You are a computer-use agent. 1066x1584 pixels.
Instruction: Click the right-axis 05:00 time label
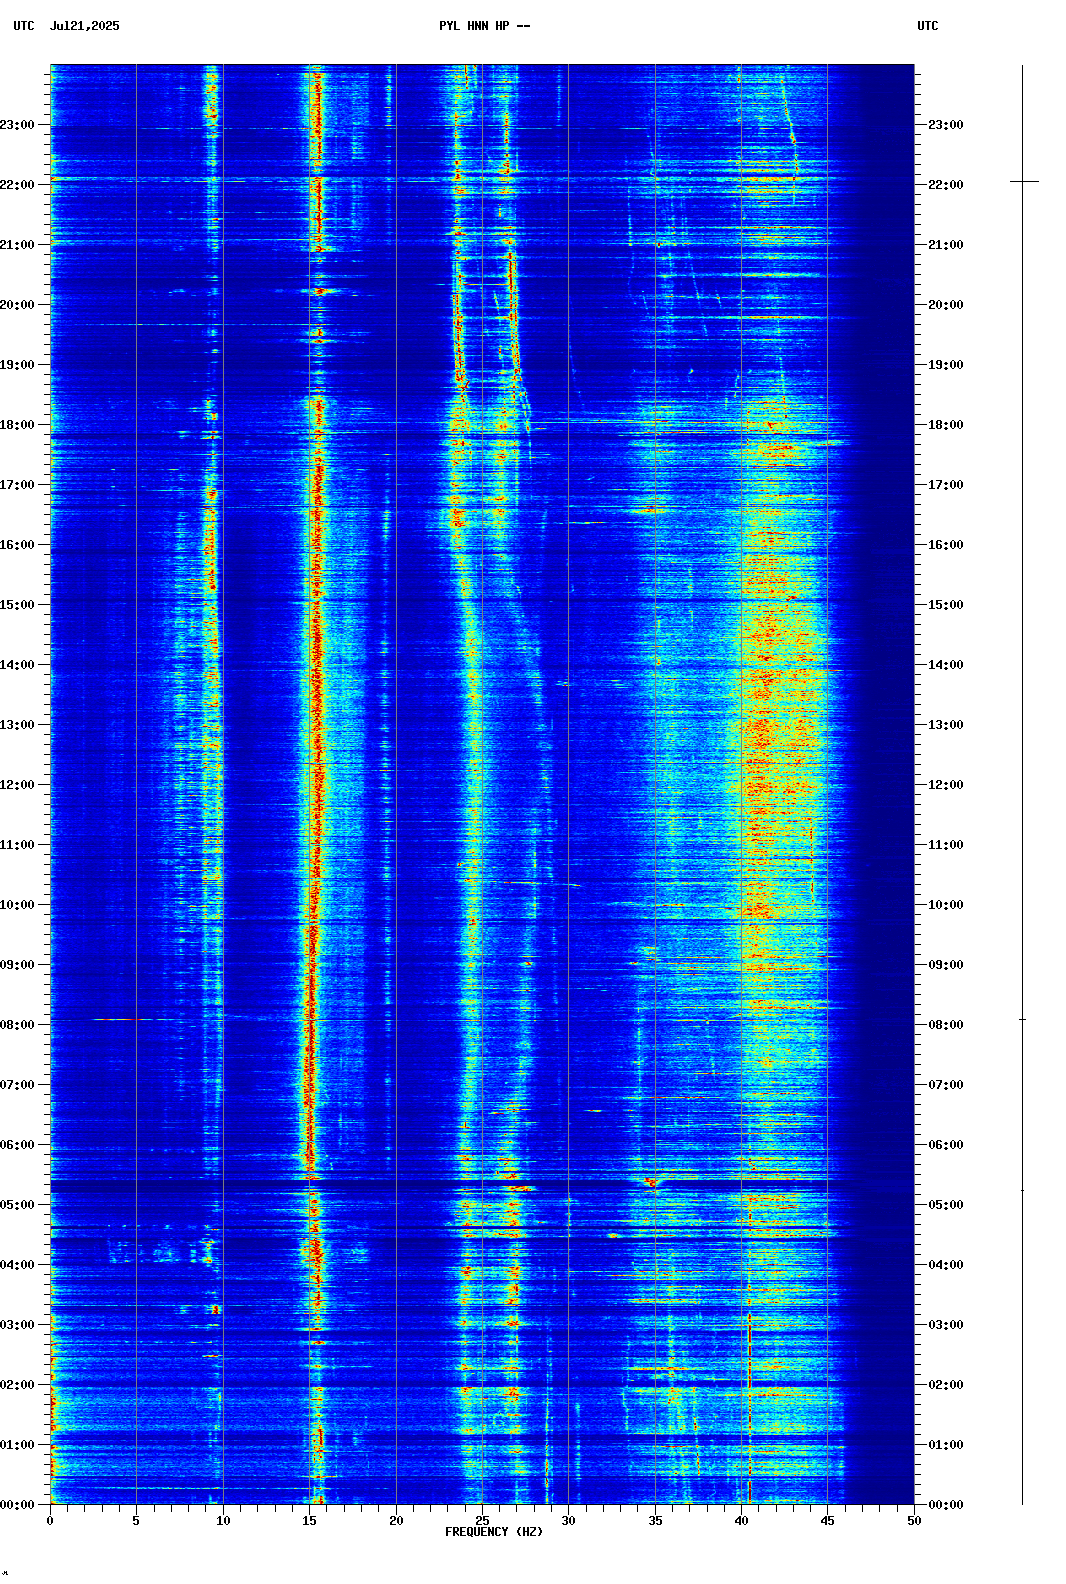(x=946, y=1205)
